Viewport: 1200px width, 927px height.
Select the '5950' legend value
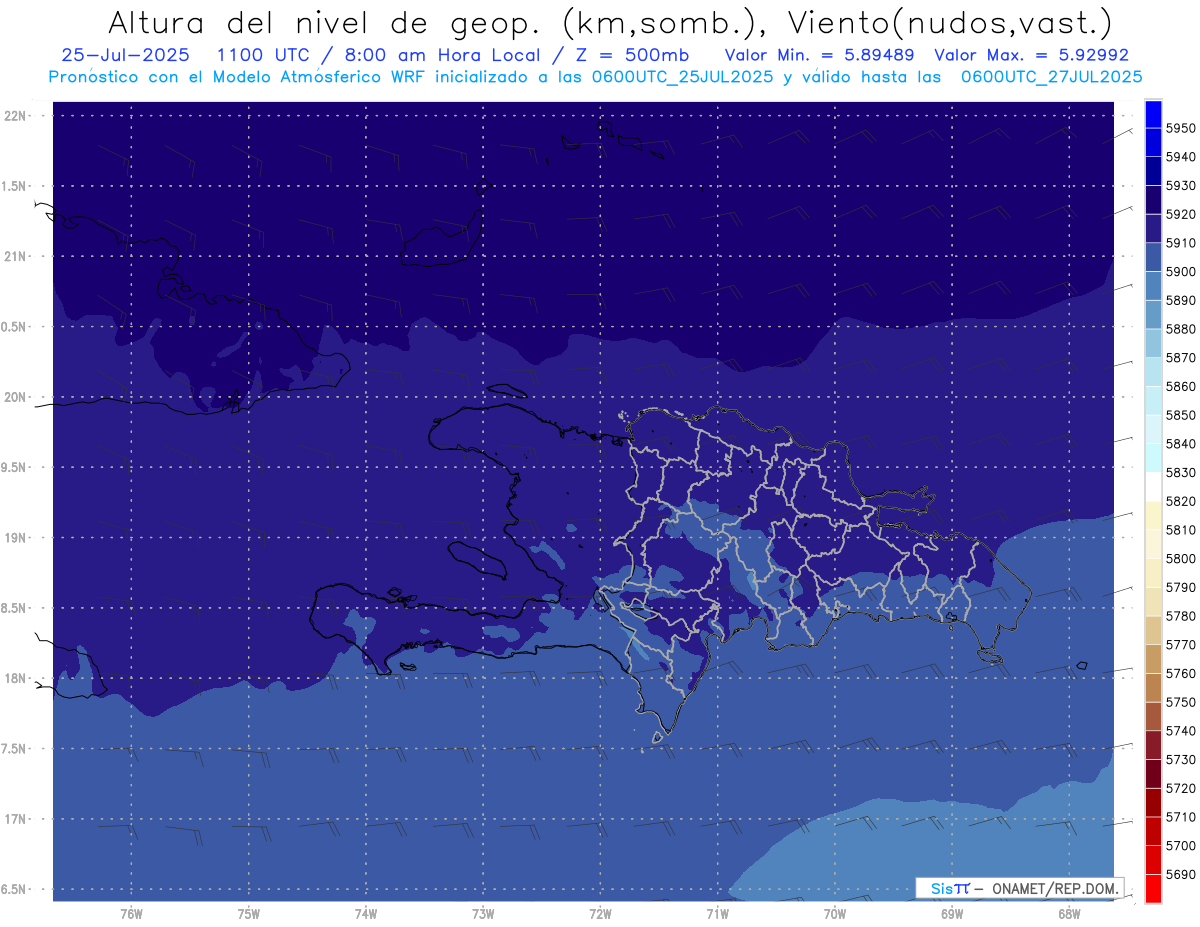pyautogui.click(x=1181, y=128)
